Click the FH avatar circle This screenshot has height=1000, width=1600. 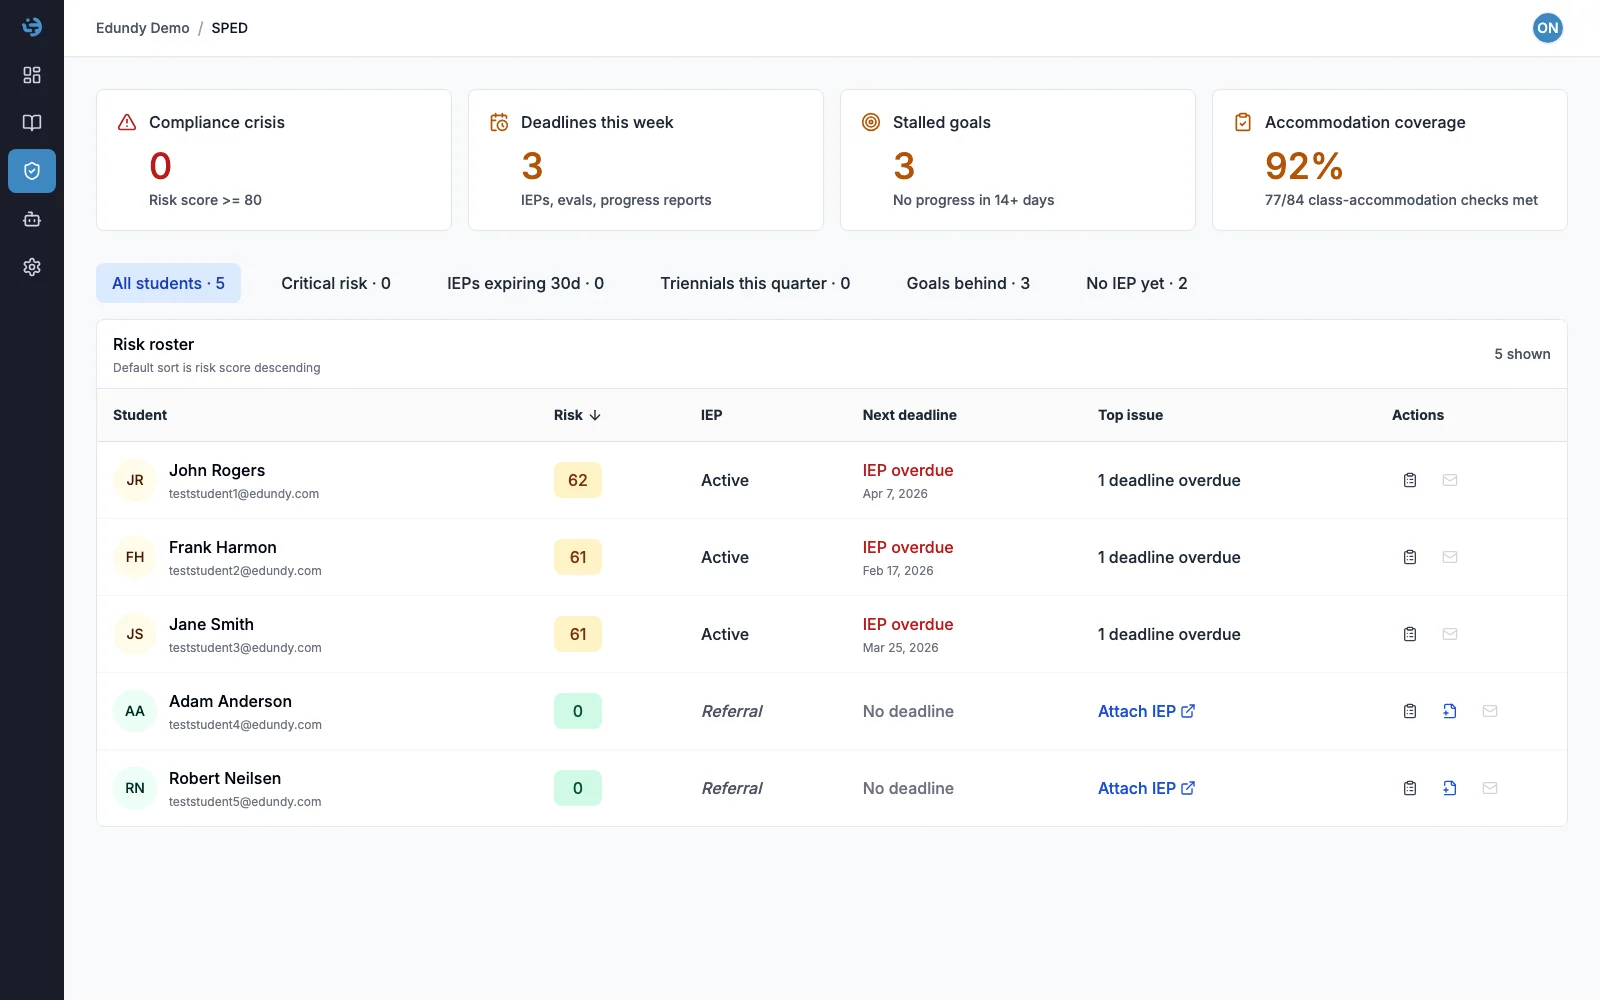(x=135, y=557)
